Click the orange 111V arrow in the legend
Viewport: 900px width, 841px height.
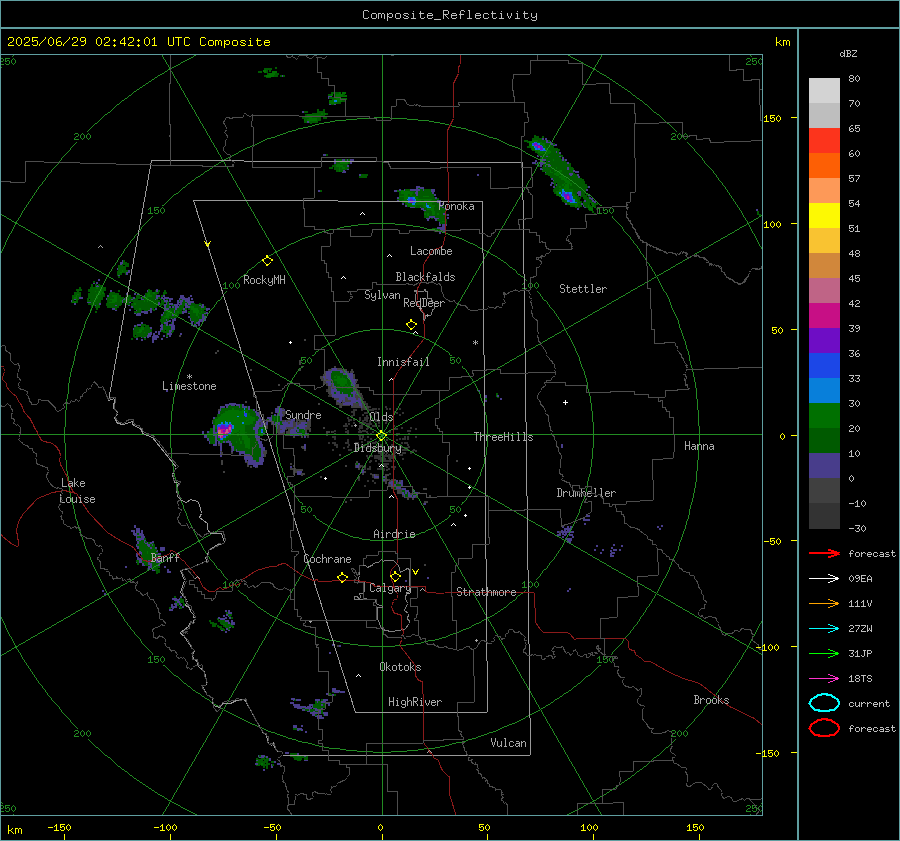[824, 603]
